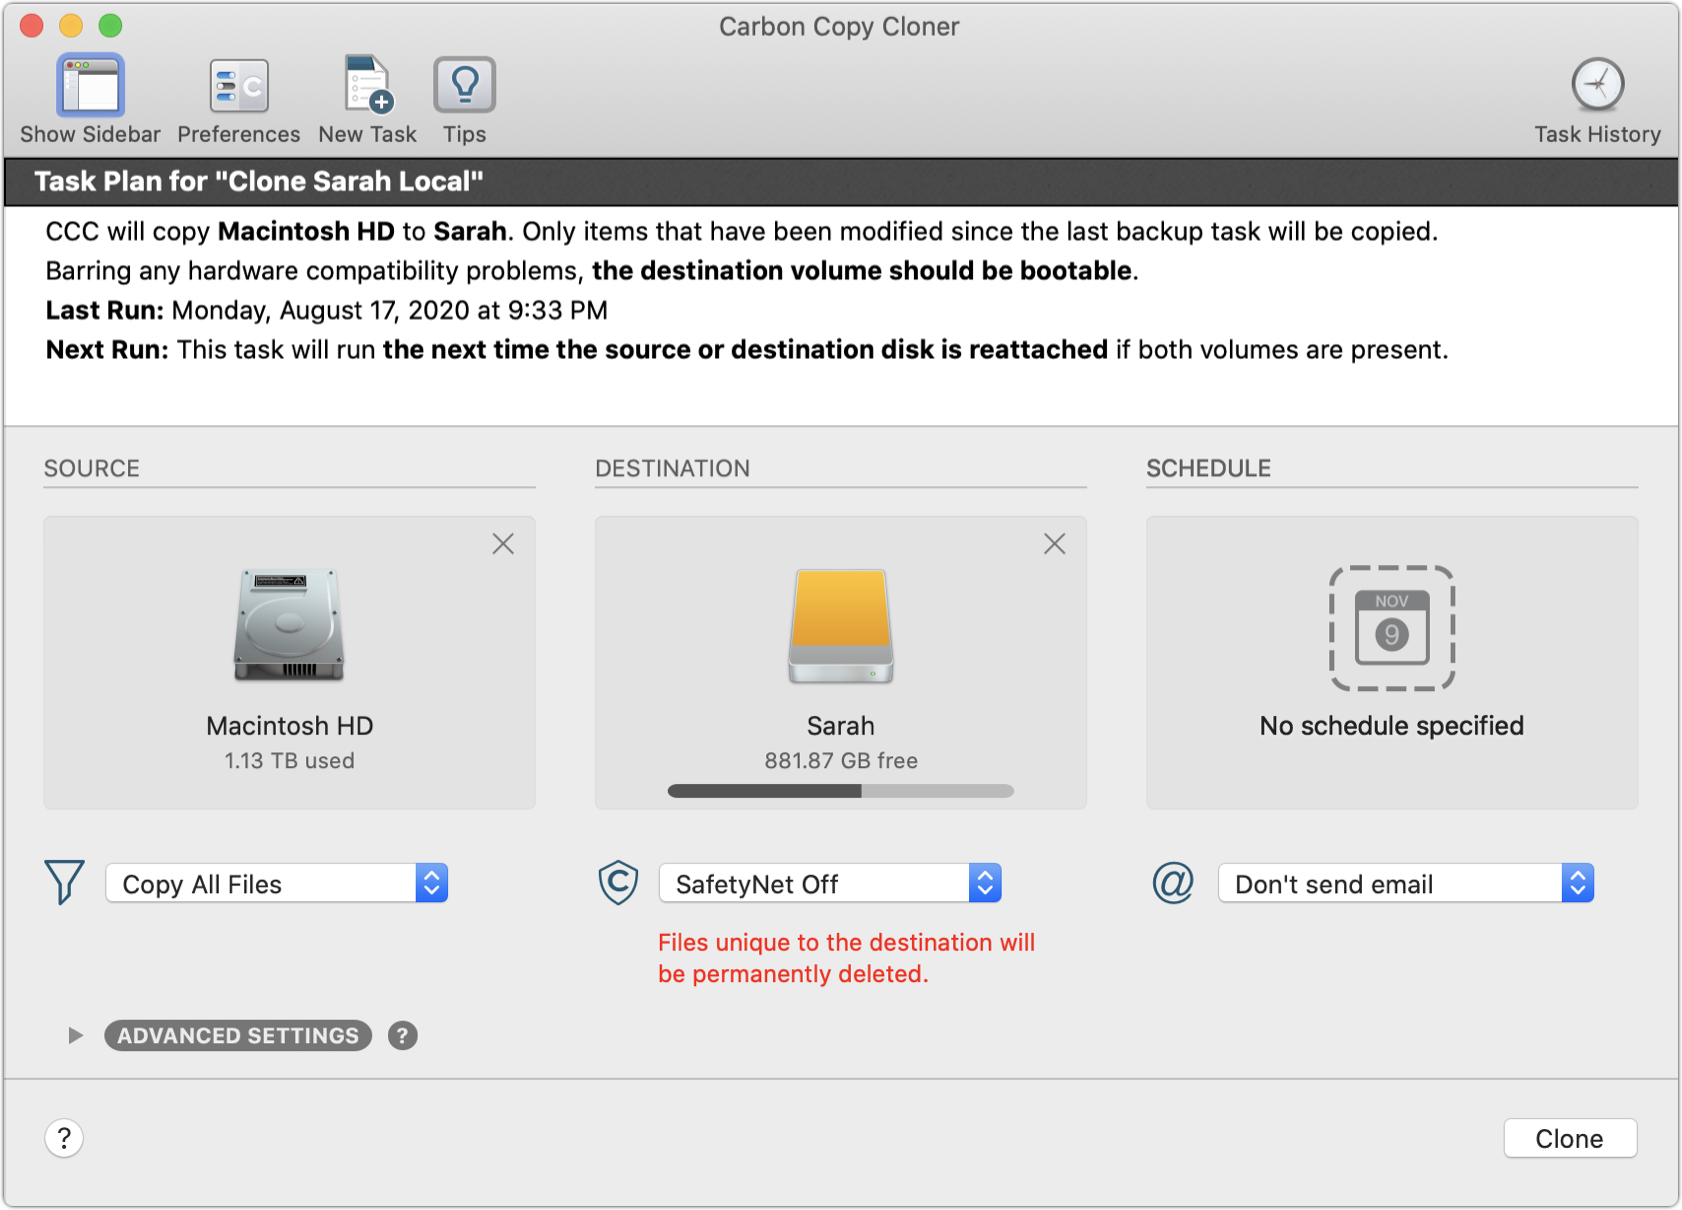The image size is (1682, 1210).
Task: Clear the Sarah destination selection
Action: 1054,544
